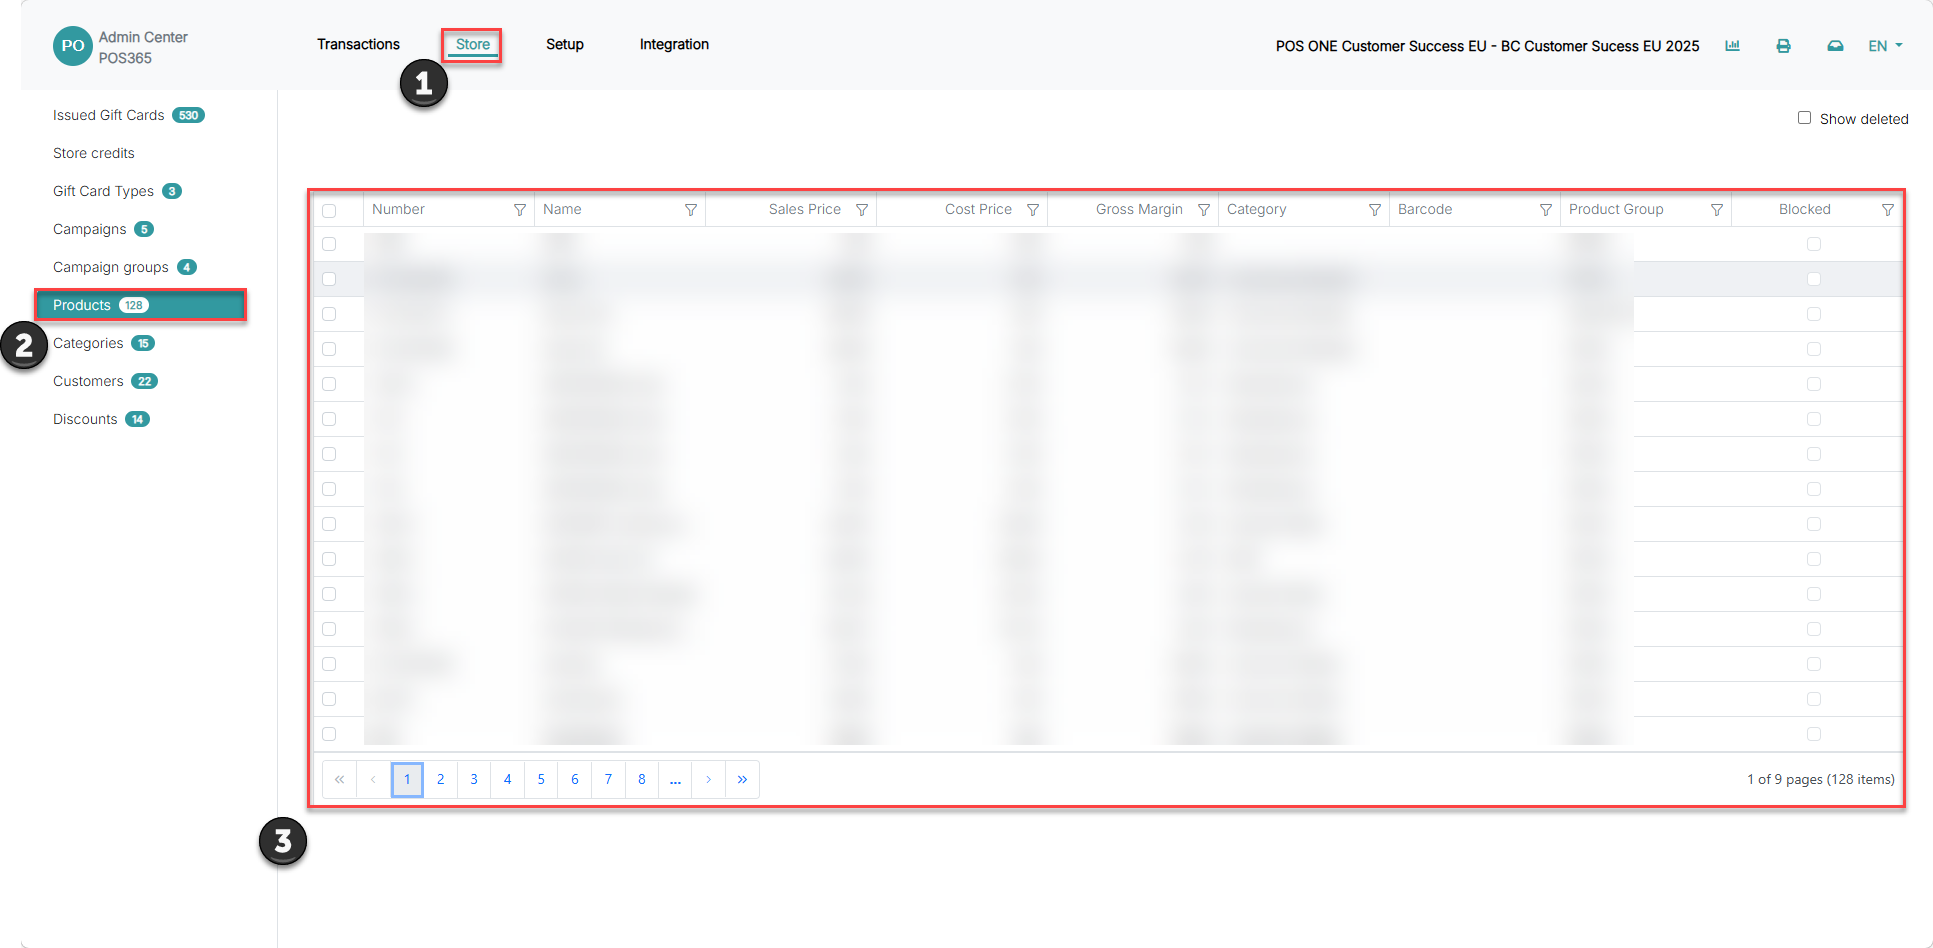Go to page 2
This screenshot has height=948, width=1933.
440,779
